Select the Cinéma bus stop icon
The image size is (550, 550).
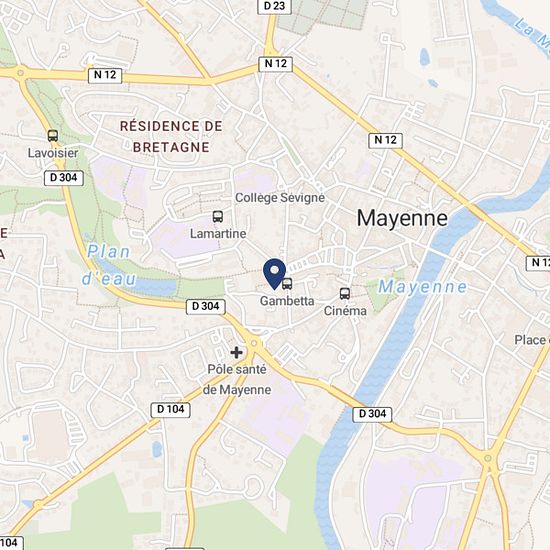point(345,294)
